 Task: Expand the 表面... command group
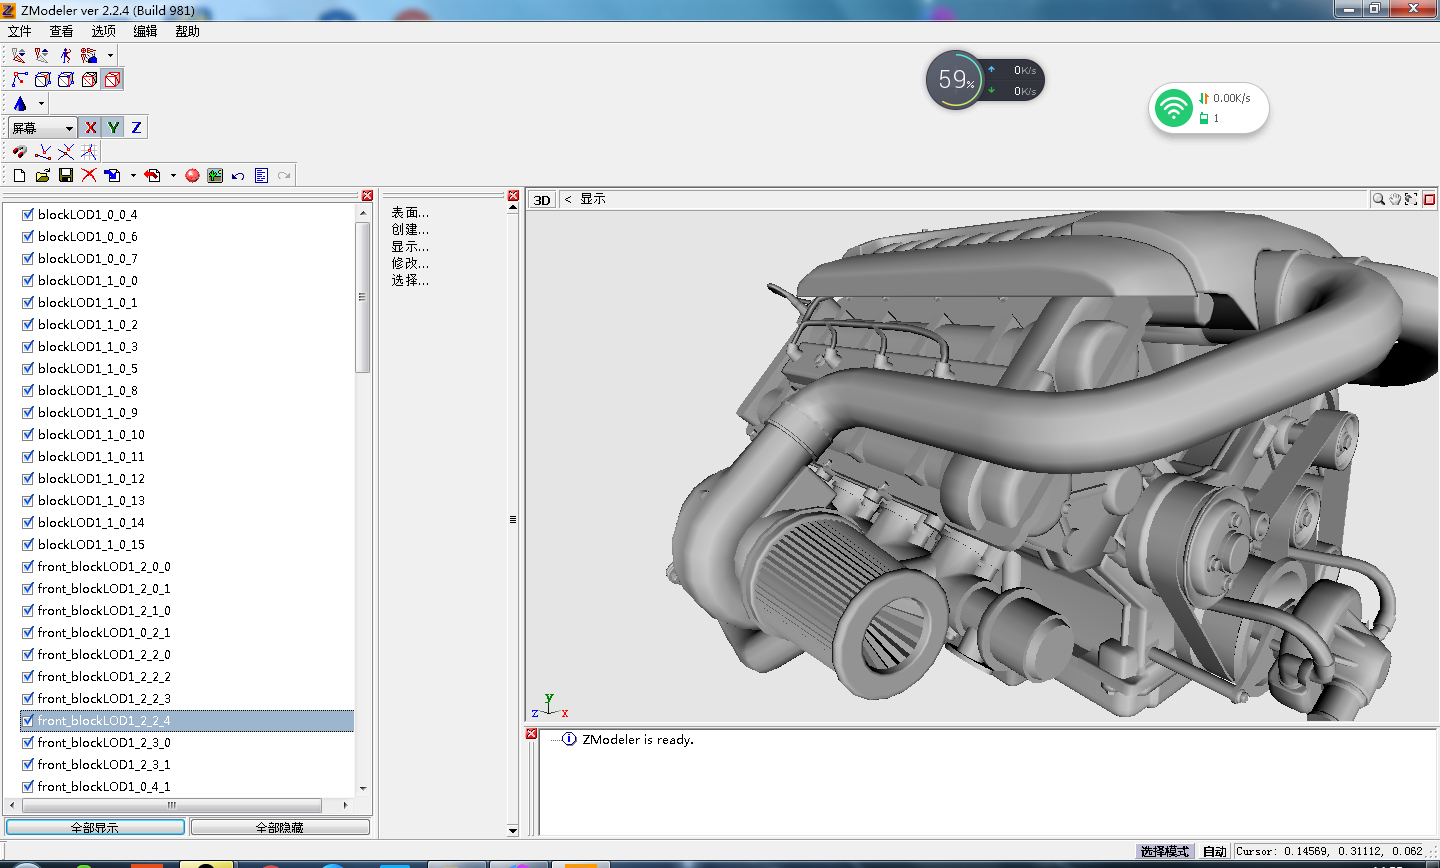[410, 212]
